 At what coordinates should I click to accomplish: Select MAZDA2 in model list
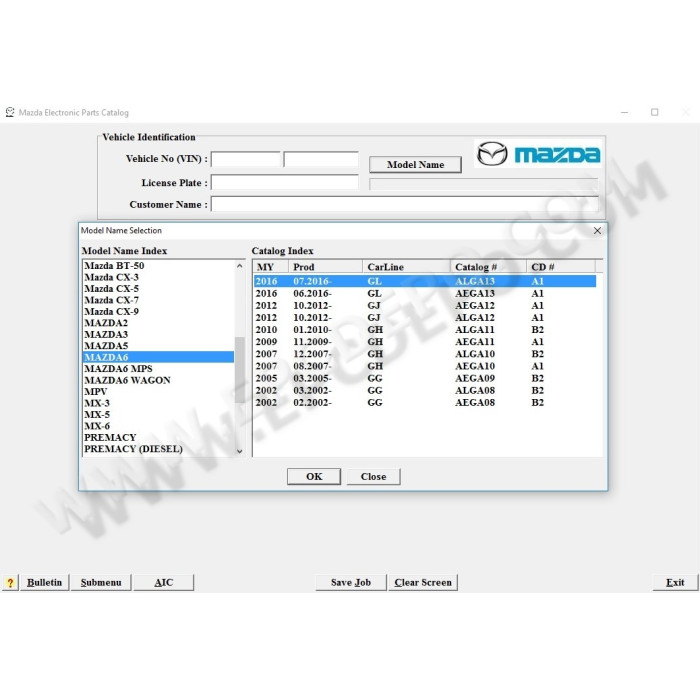point(158,323)
